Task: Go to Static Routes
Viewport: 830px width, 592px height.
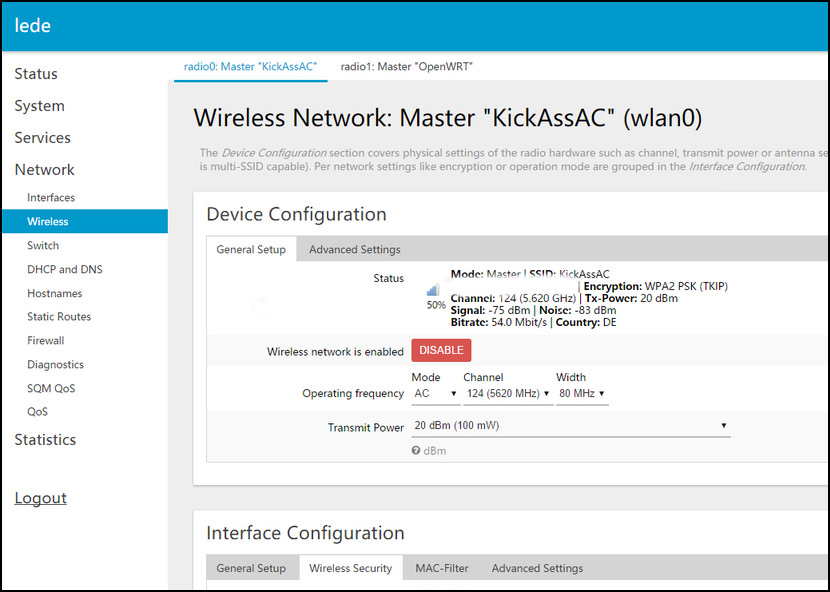Action: click(x=60, y=316)
